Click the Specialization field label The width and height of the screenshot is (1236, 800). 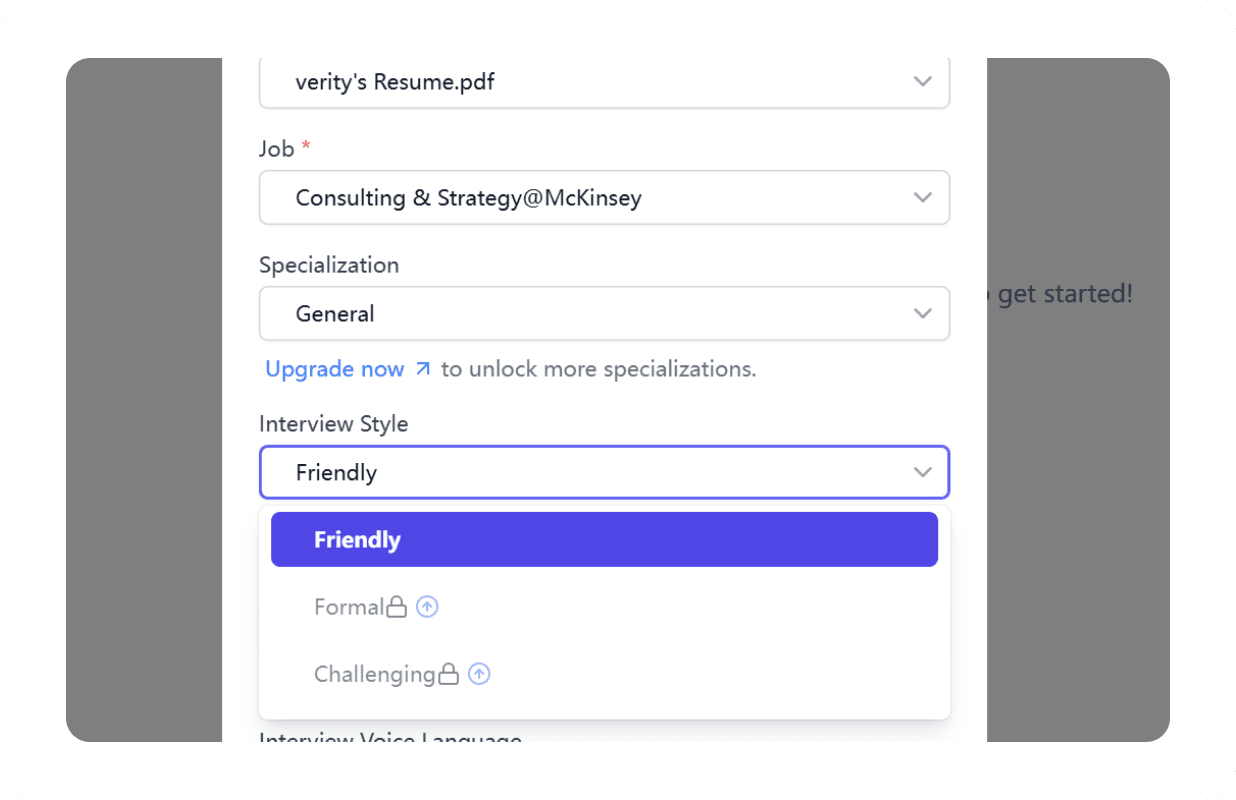pos(329,265)
